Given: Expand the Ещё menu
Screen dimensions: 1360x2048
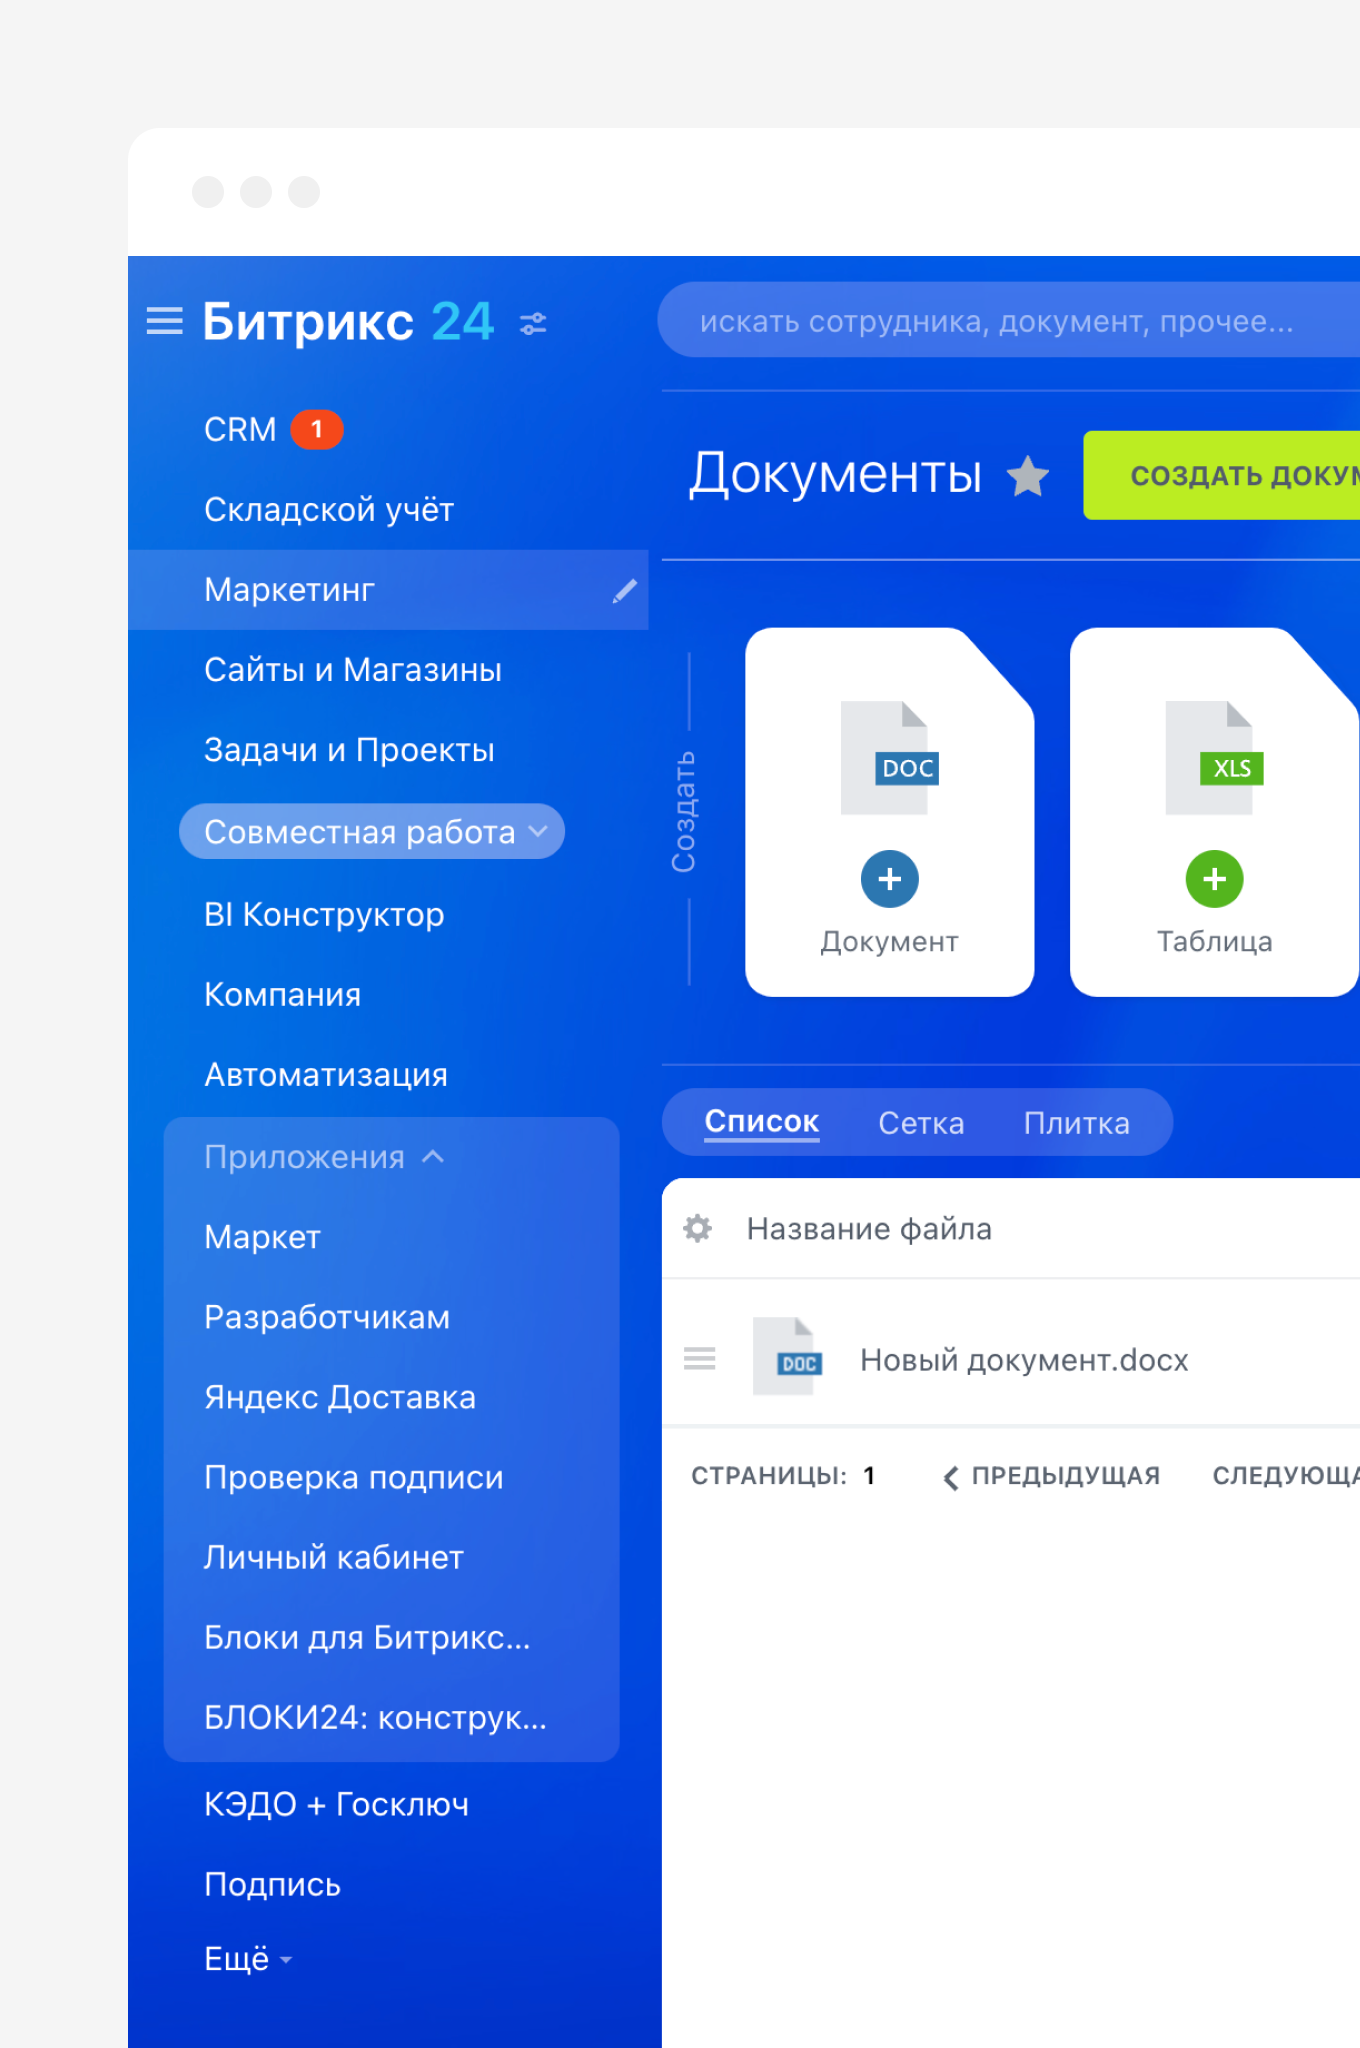Looking at the screenshot, I should [x=248, y=1958].
